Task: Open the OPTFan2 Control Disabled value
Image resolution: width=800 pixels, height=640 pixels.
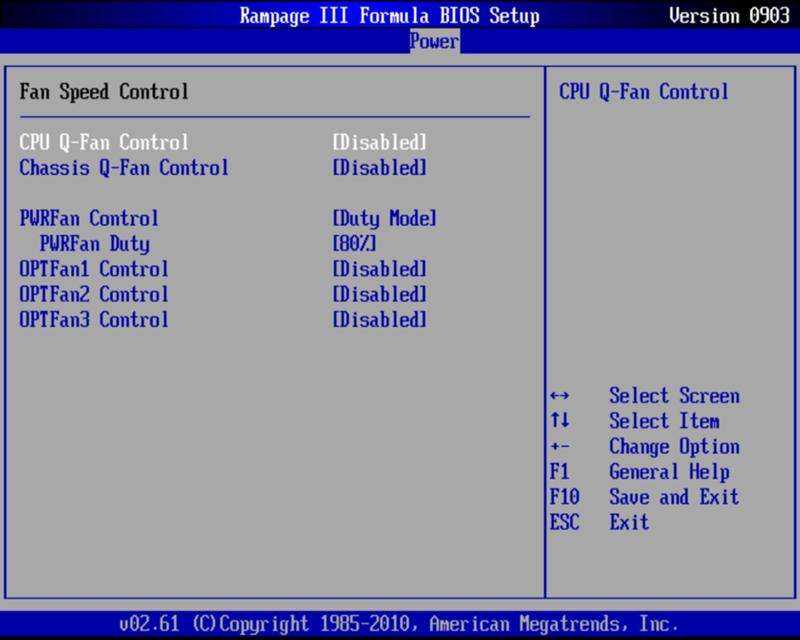Action: pyautogui.click(x=380, y=294)
